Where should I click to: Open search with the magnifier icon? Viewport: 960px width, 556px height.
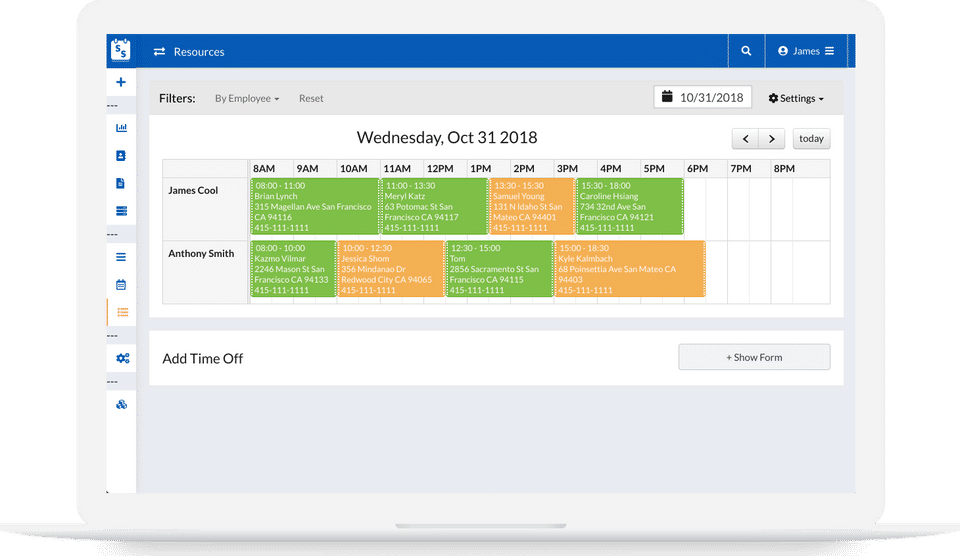tap(746, 51)
